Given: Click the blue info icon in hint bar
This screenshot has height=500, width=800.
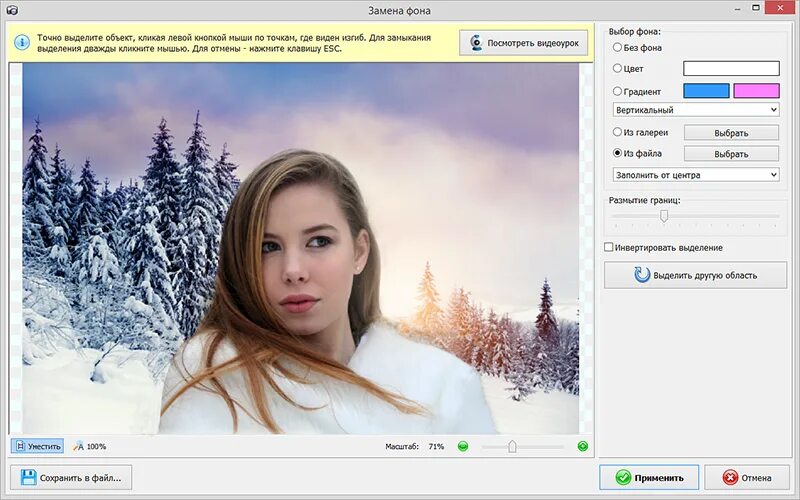Looking at the screenshot, I should pyautogui.click(x=22, y=43).
